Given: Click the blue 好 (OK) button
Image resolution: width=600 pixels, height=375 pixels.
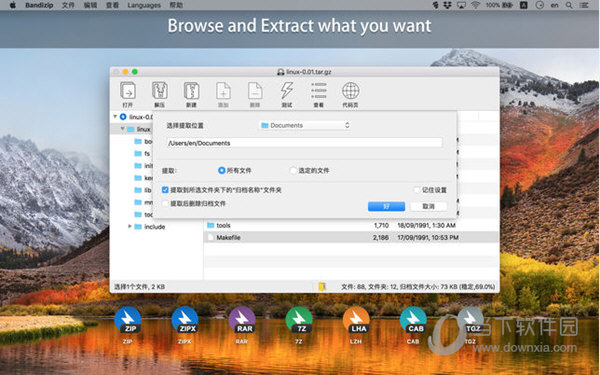Looking at the screenshot, I should [x=386, y=206].
